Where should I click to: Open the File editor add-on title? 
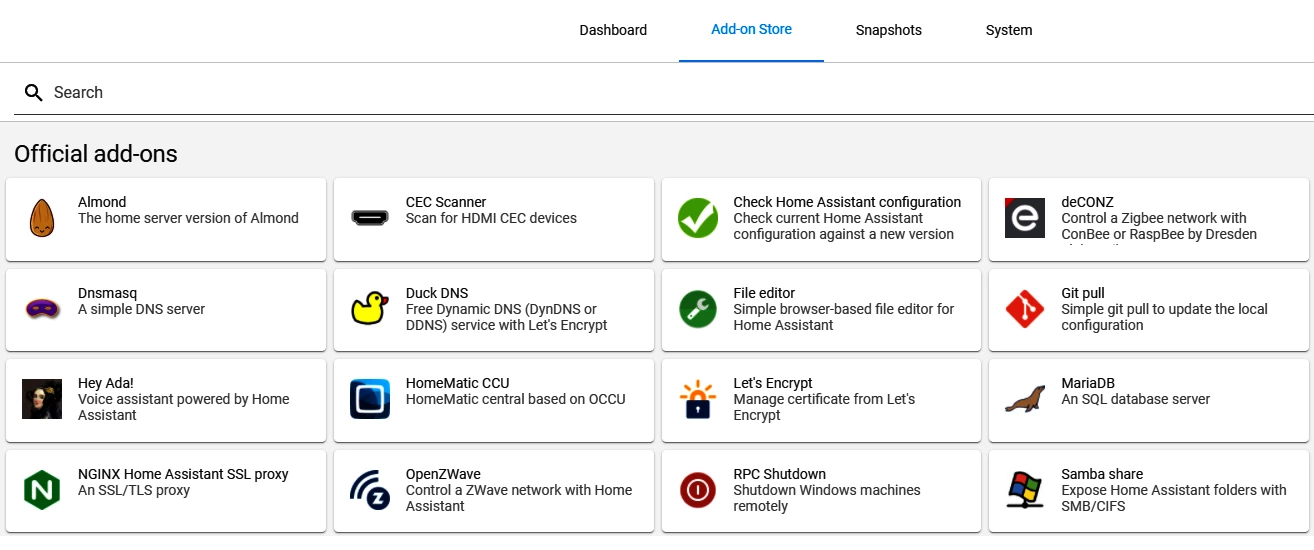(764, 293)
